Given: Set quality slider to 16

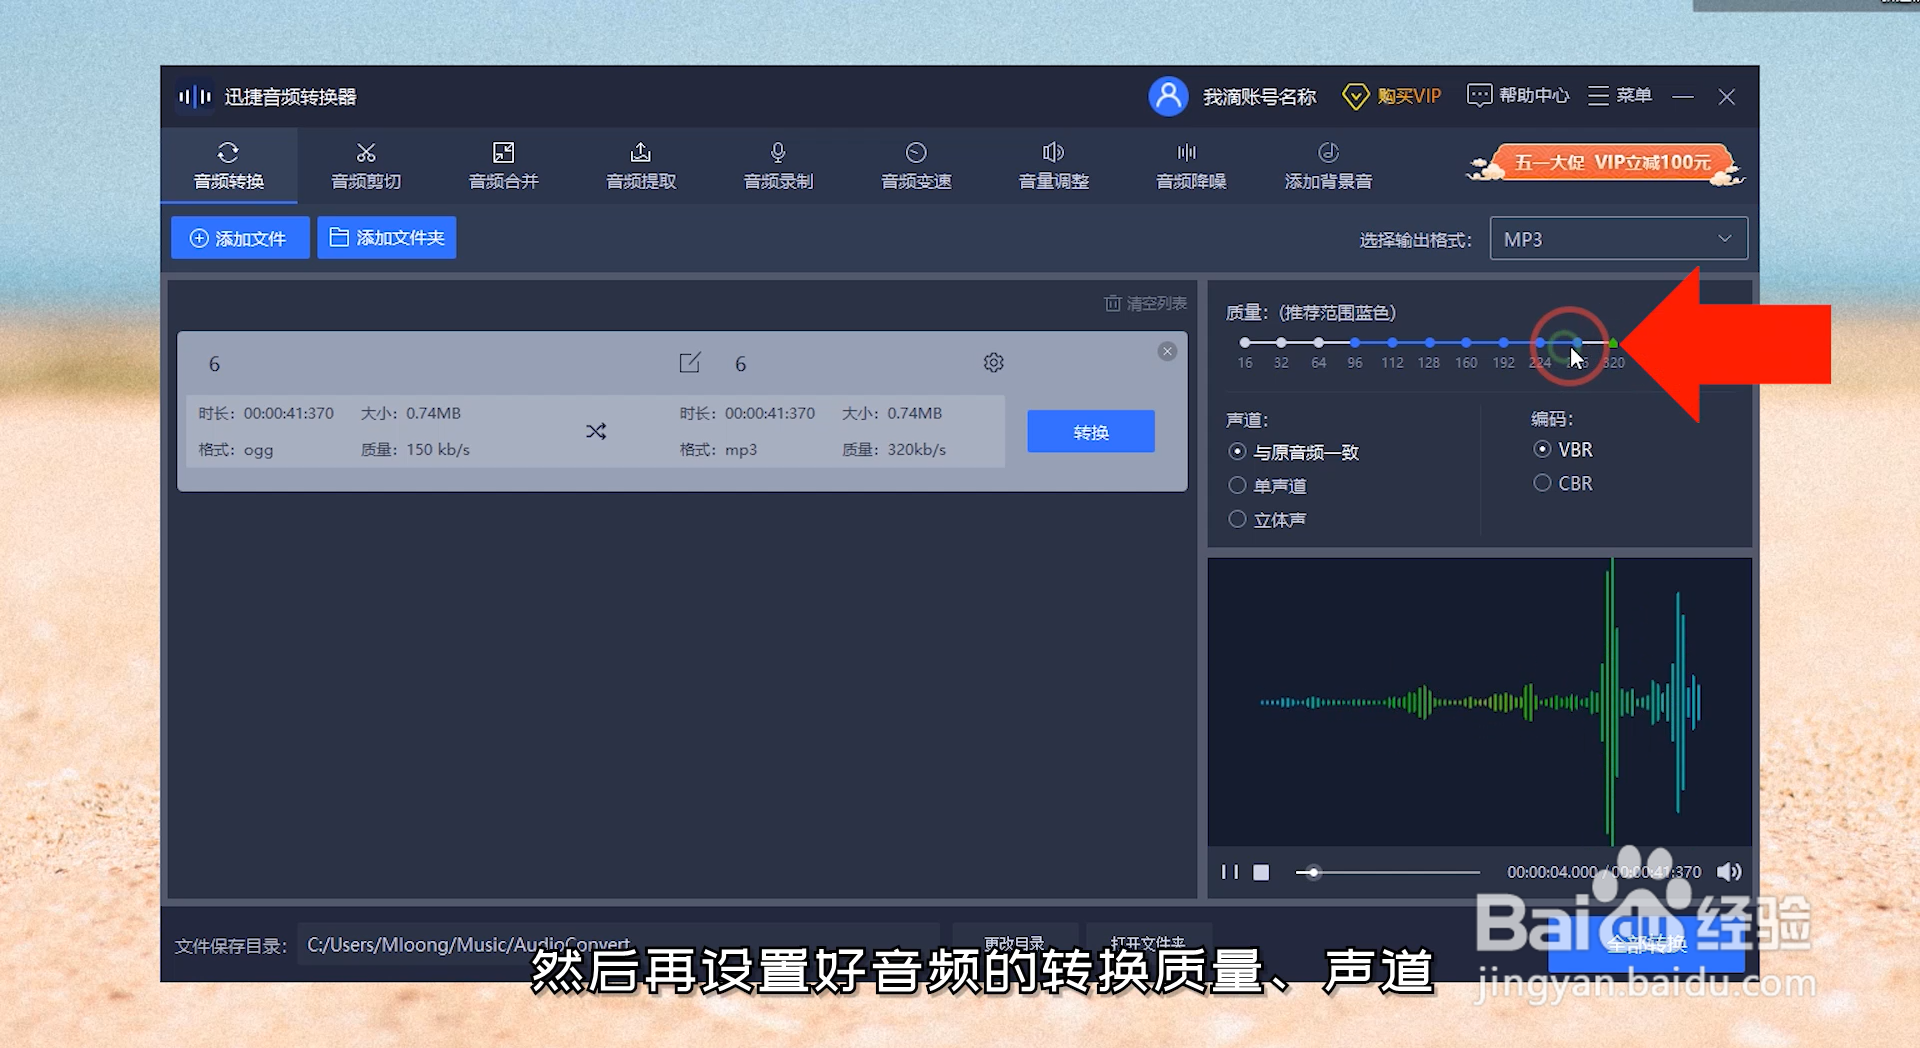Looking at the screenshot, I should (x=1245, y=343).
